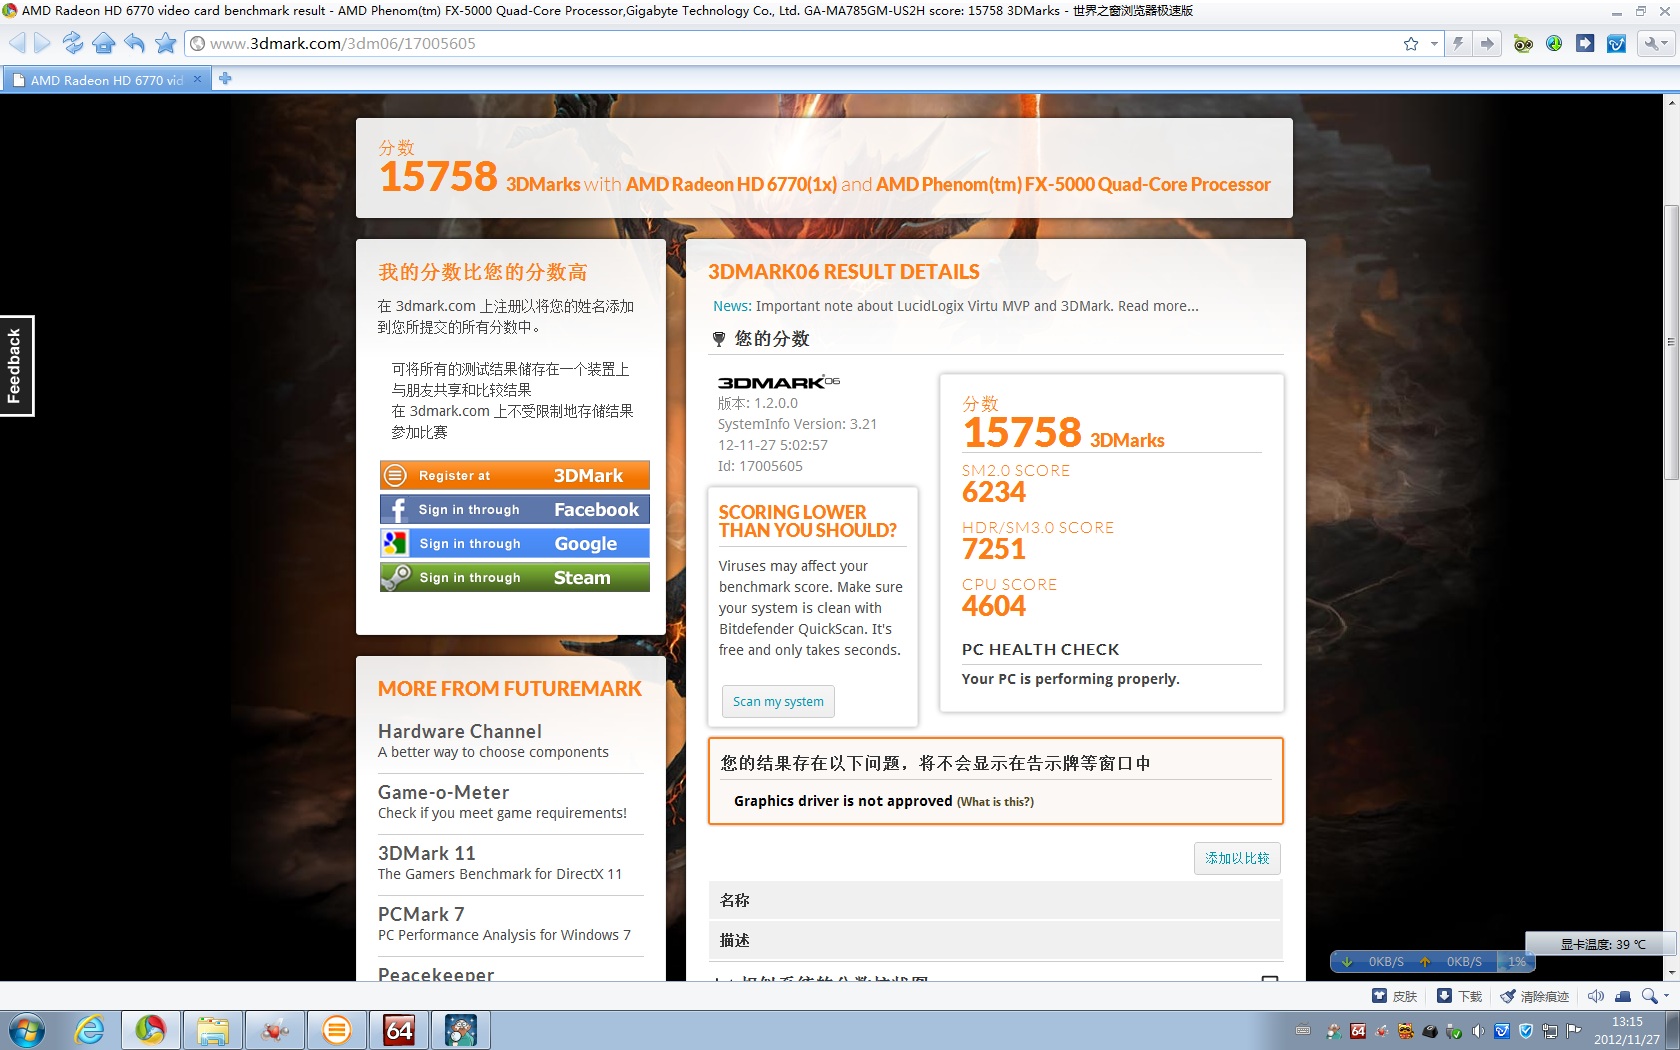
Task: Open the green owl extension icon
Action: point(1523,44)
